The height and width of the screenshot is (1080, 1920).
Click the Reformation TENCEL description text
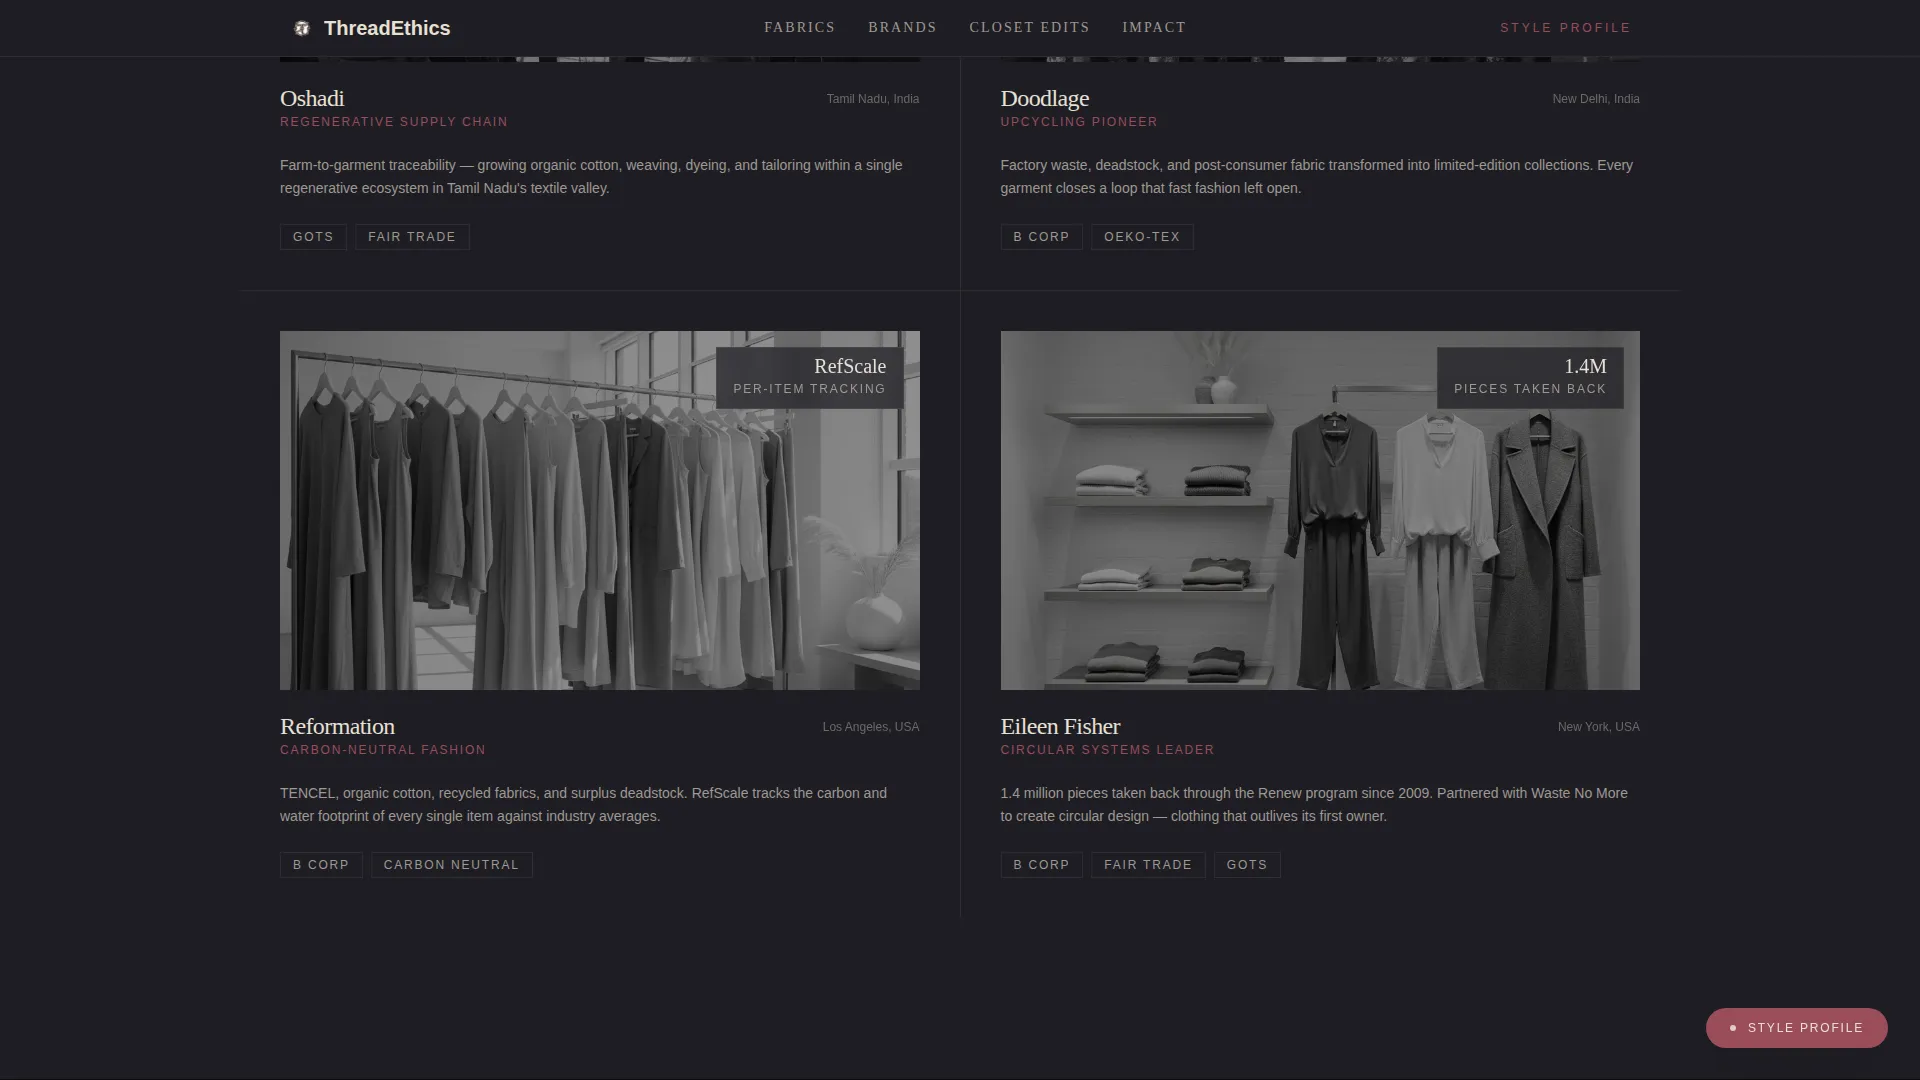583,805
